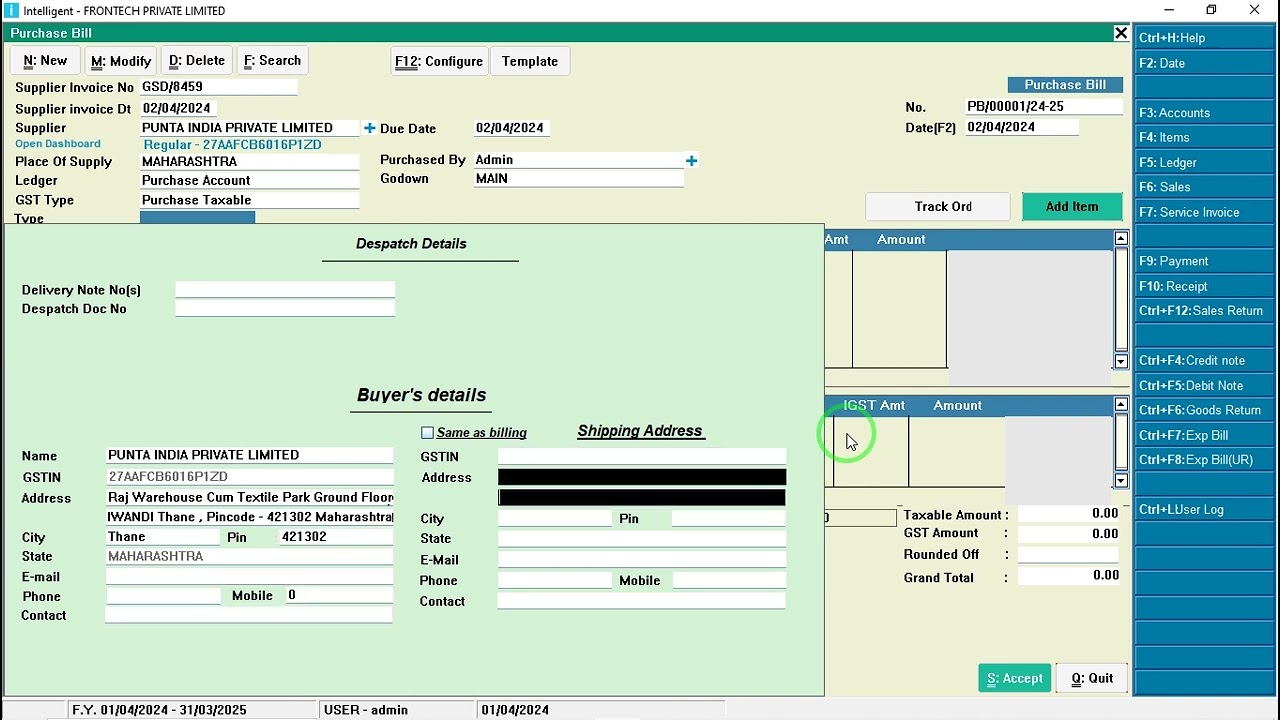Click the Despatch Doc No field
This screenshot has height=720, width=1280.
click(285, 309)
